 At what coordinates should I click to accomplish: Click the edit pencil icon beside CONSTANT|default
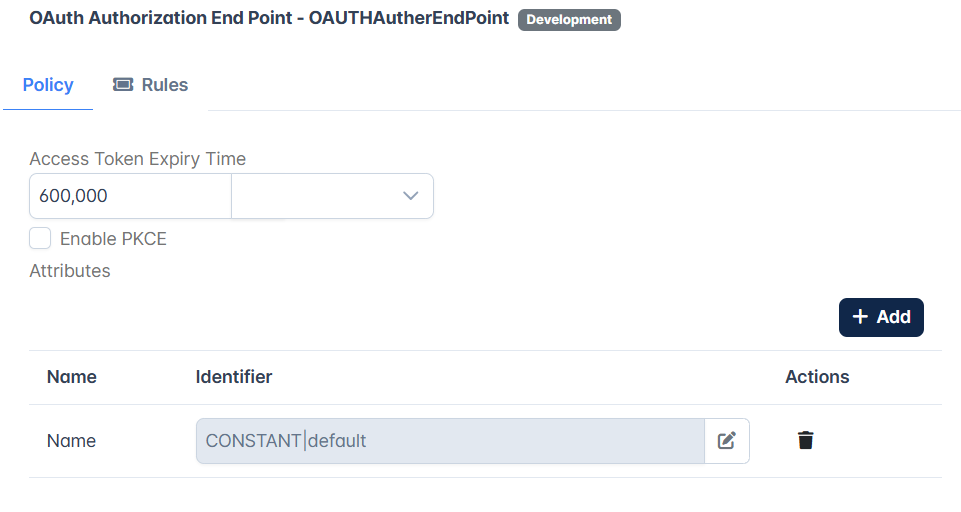pos(727,441)
